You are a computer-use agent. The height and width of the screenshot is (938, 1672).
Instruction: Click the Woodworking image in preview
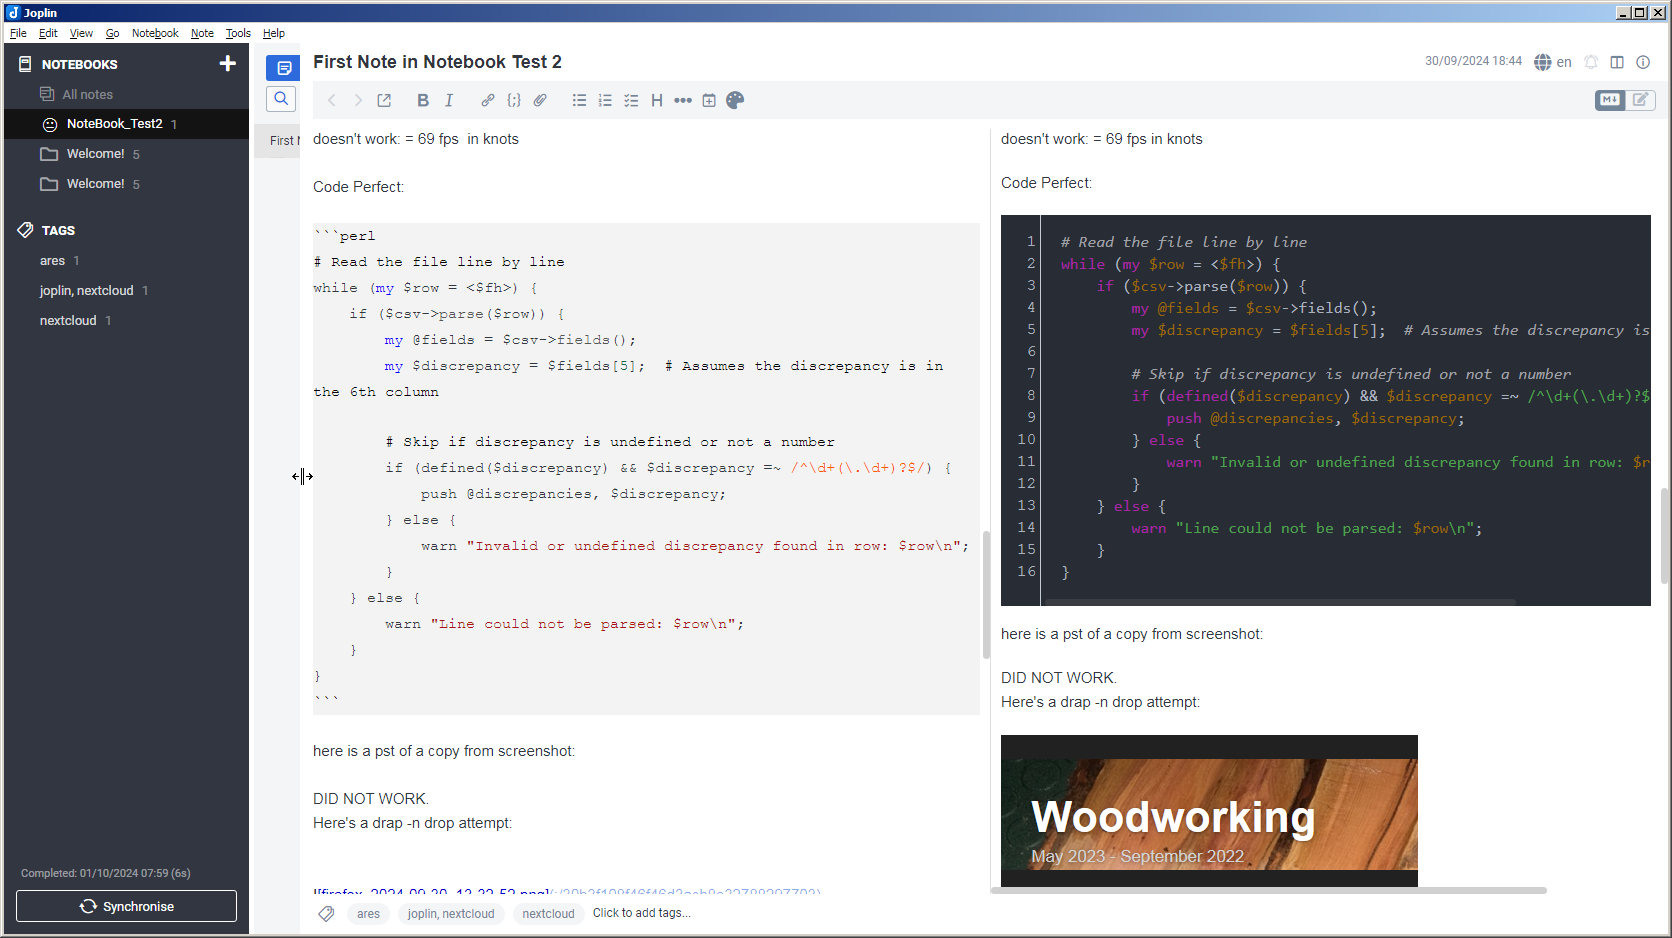pos(1209,811)
